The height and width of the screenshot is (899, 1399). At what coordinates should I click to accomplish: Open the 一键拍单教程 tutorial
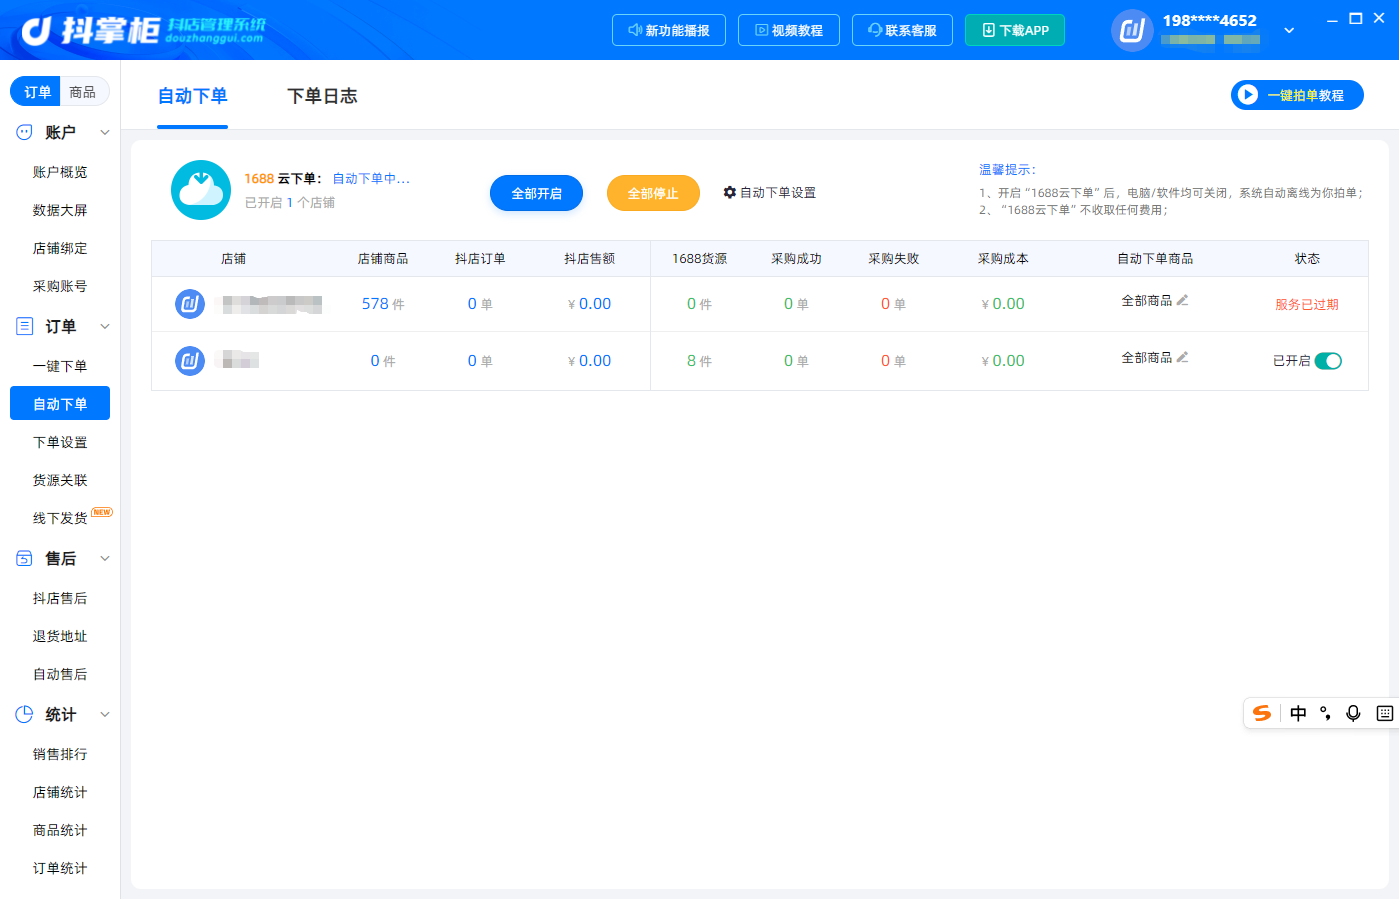(x=1297, y=95)
